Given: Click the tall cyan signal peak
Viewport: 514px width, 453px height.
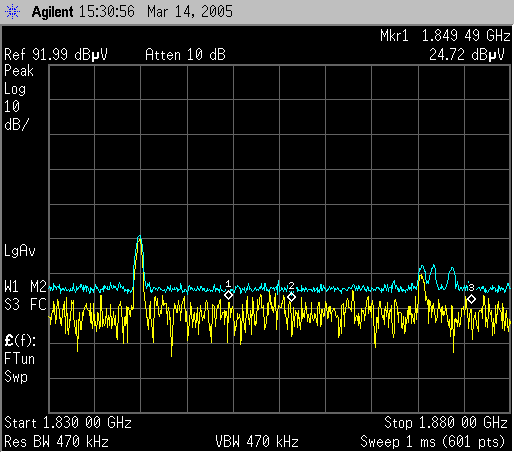Looking at the screenshot, I should 139,237.
